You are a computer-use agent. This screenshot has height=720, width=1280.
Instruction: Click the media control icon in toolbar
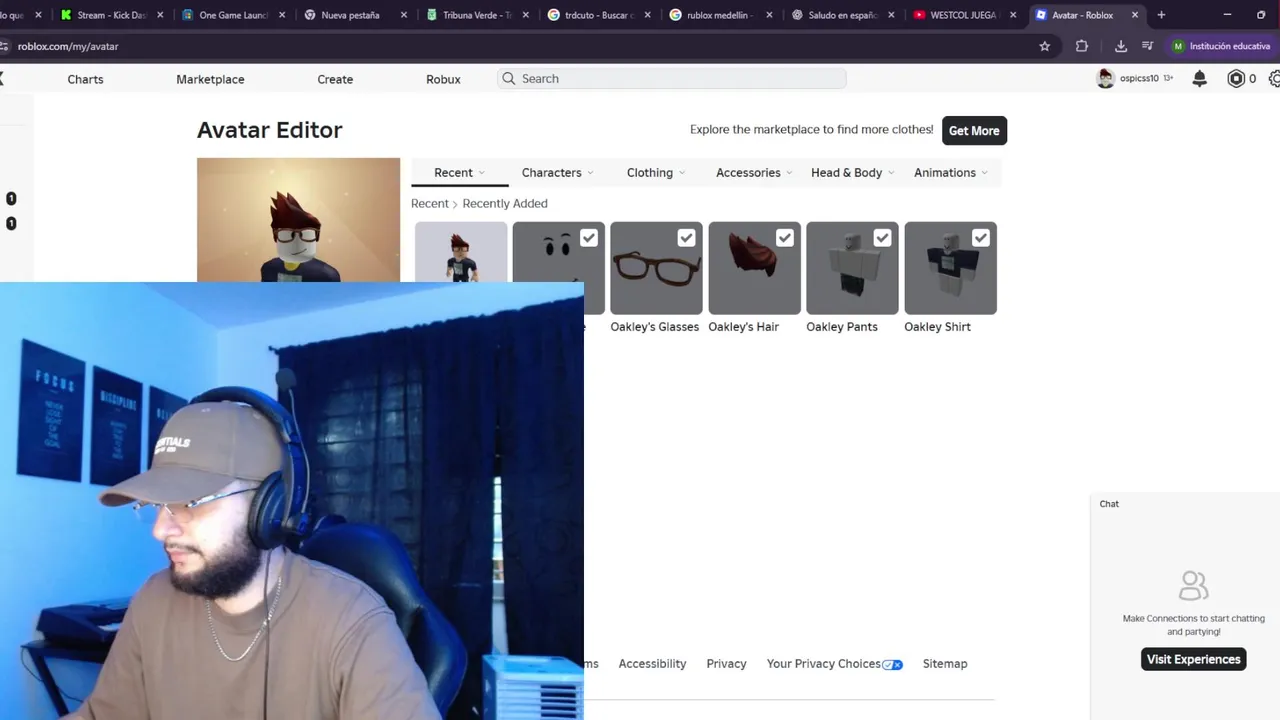[1148, 46]
